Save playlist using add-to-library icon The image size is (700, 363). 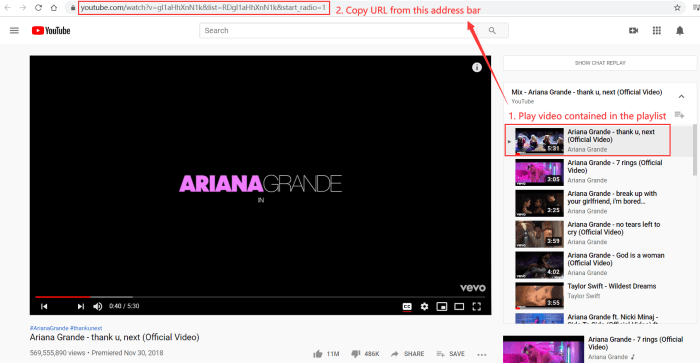(x=679, y=115)
